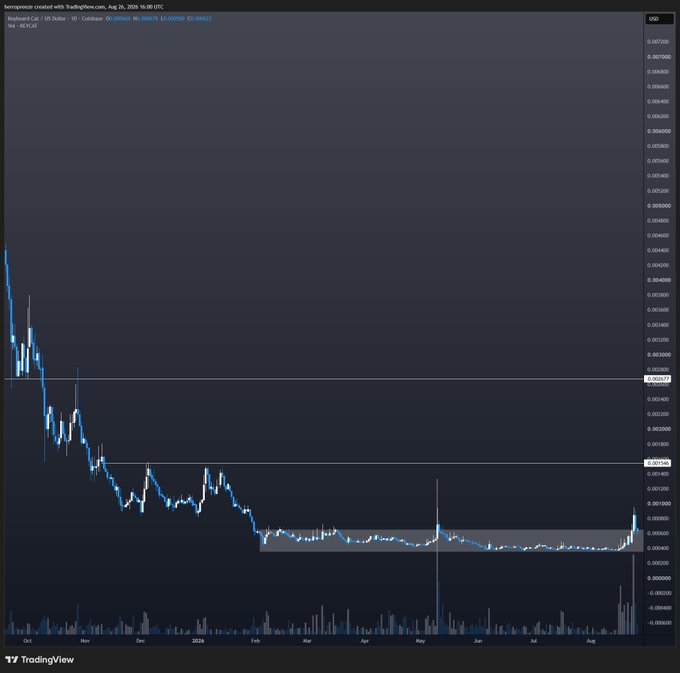
Task: Click the created with TradingView.com header text
Action: (x=70, y=7)
